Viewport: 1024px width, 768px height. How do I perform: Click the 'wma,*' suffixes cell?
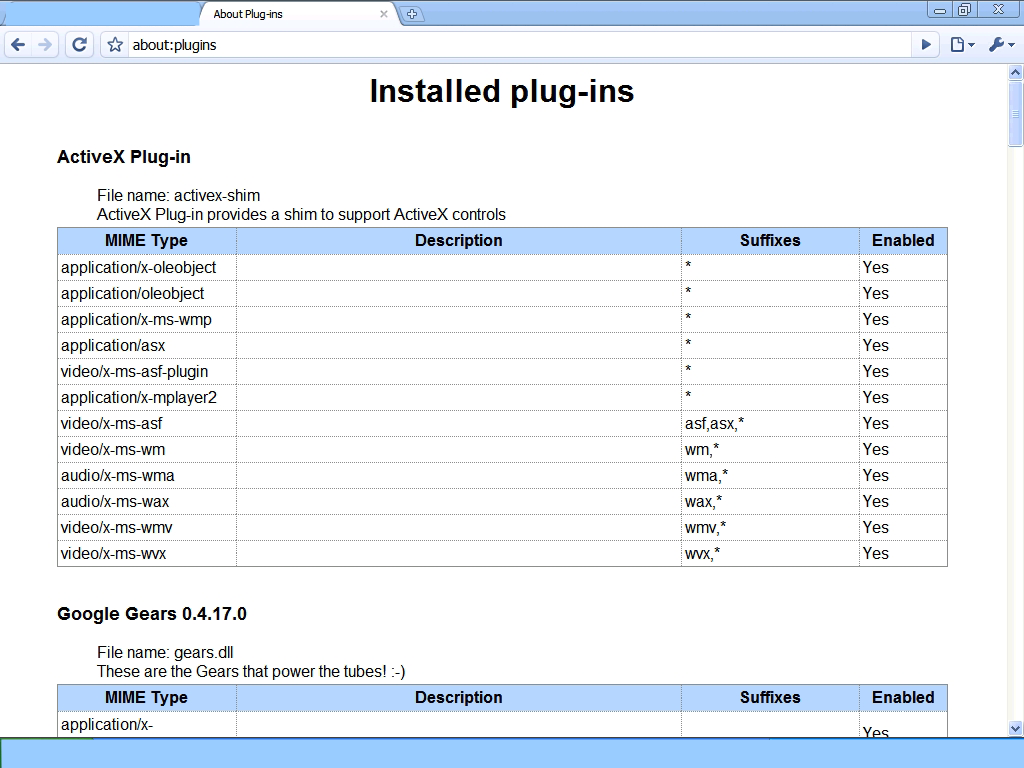770,475
